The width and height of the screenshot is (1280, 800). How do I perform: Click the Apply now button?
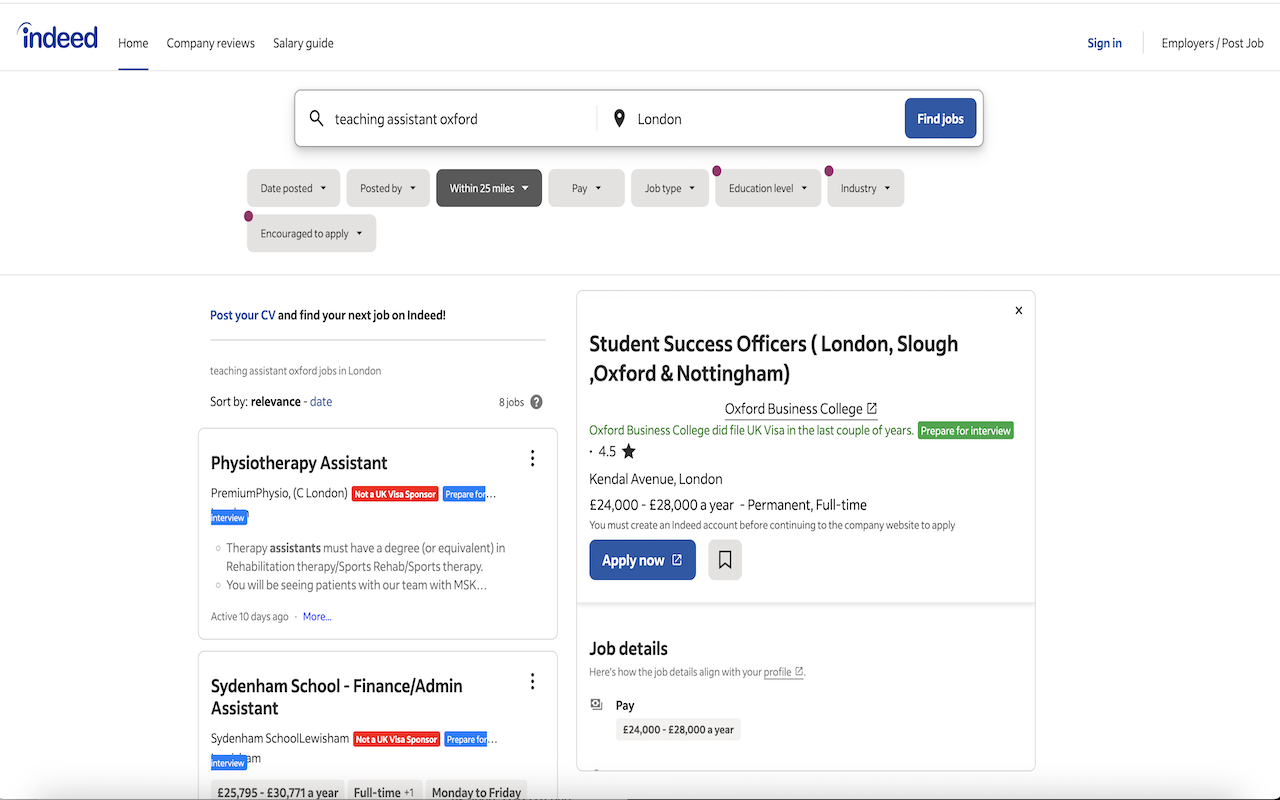(x=642, y=560)
